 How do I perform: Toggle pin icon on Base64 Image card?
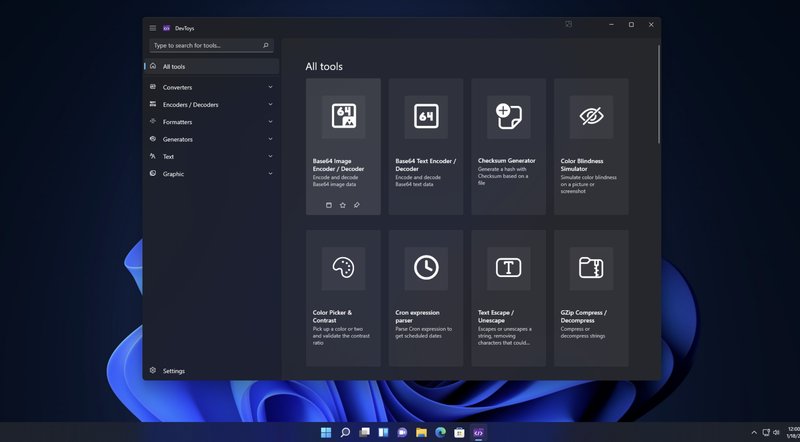pyautogui.click(x=357, y=205)
